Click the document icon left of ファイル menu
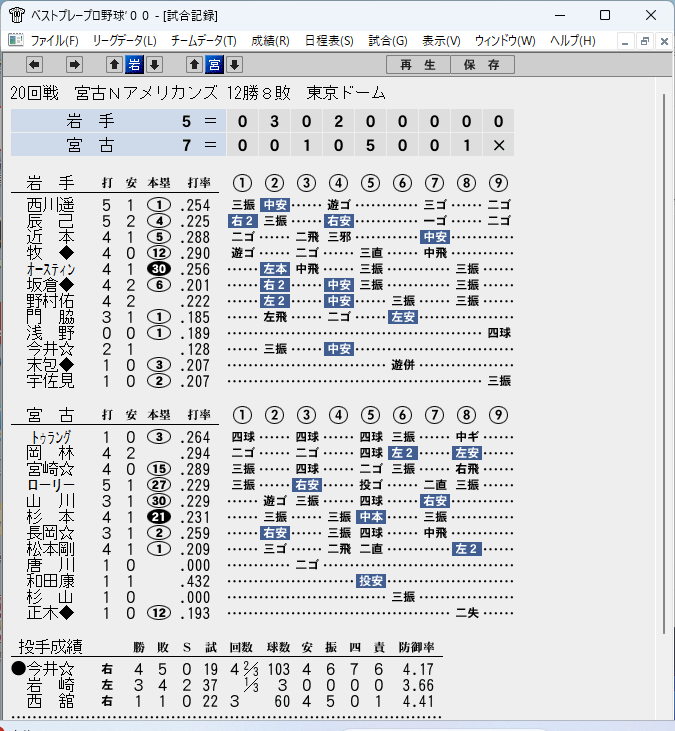 click(x=15, y=40)
